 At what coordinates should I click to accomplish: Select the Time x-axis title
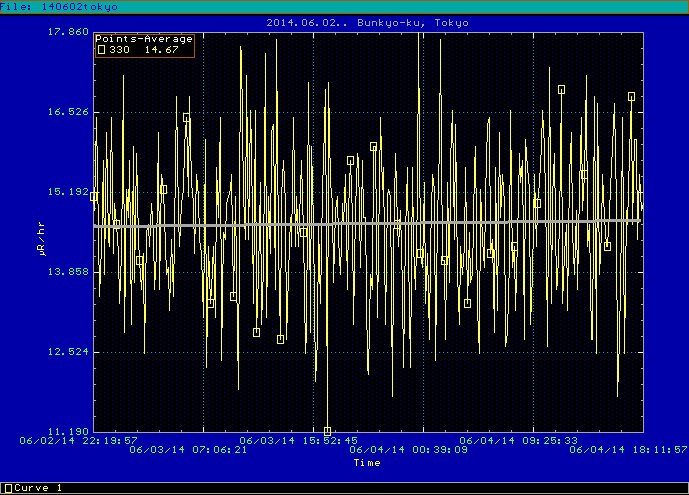click(366, 463)
